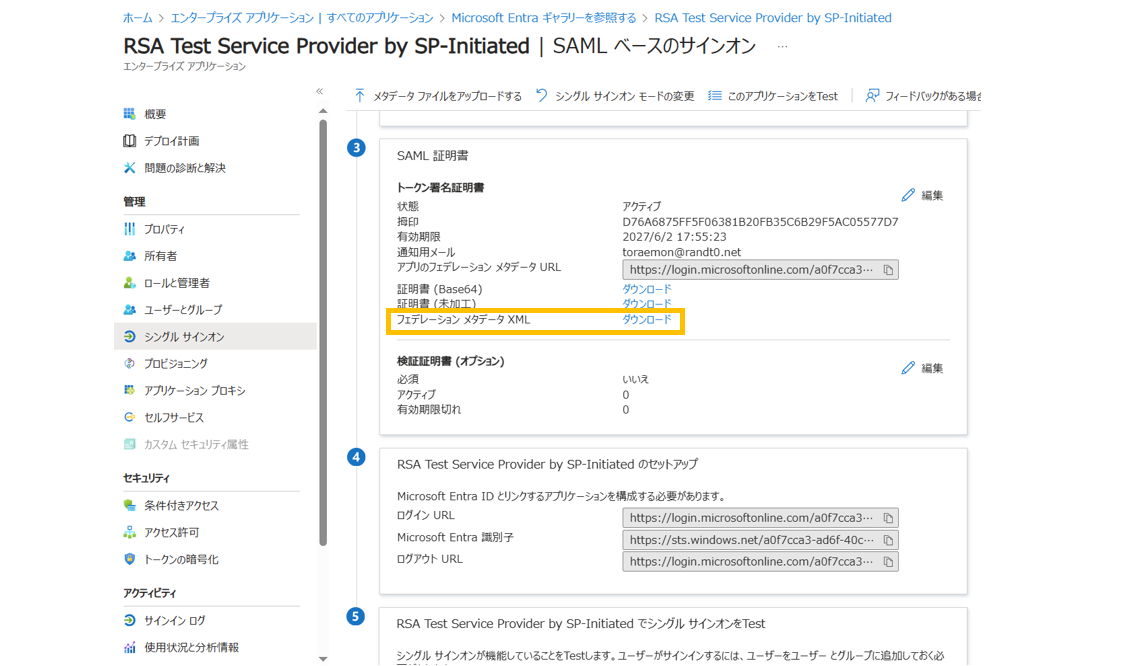Viewport: 1125px width, 666px height.
Task: Click the セルフサービス icon
Action: point(129,417)
